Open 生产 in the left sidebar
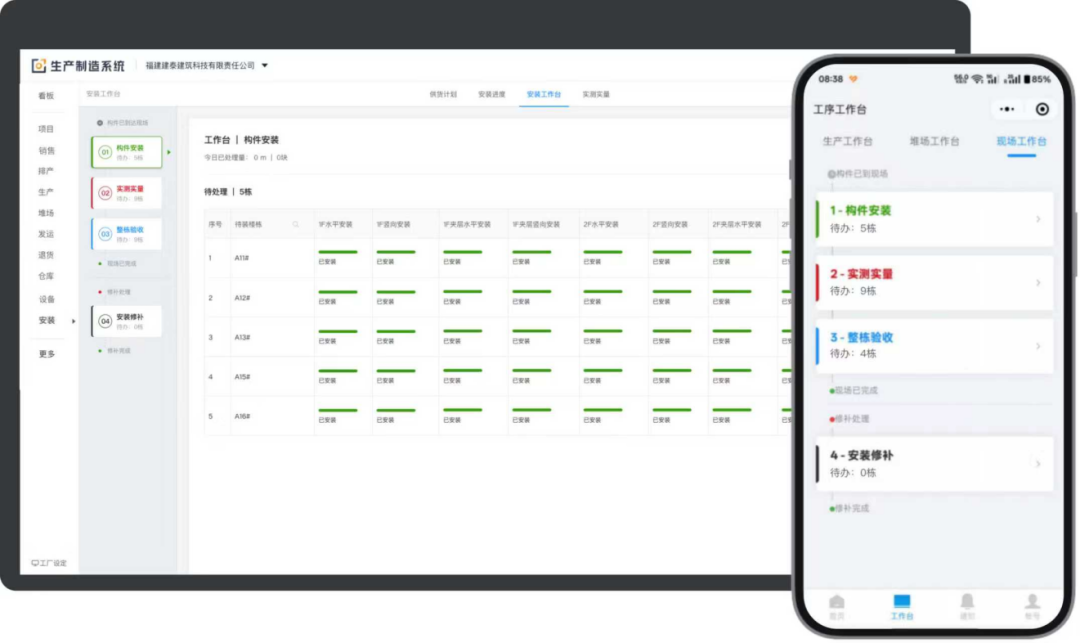1080x643 pixels. (45, 192)
